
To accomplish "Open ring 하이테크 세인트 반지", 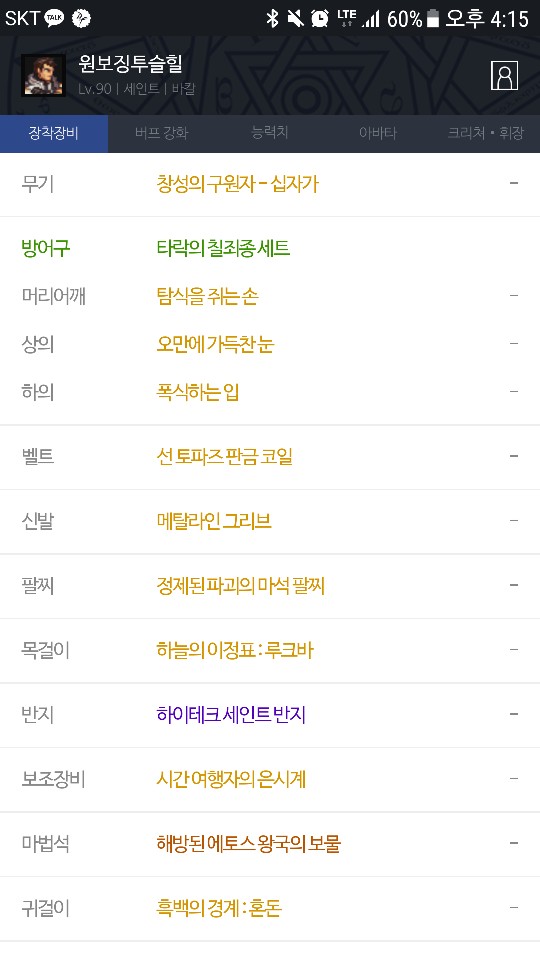I will point(231,714).
